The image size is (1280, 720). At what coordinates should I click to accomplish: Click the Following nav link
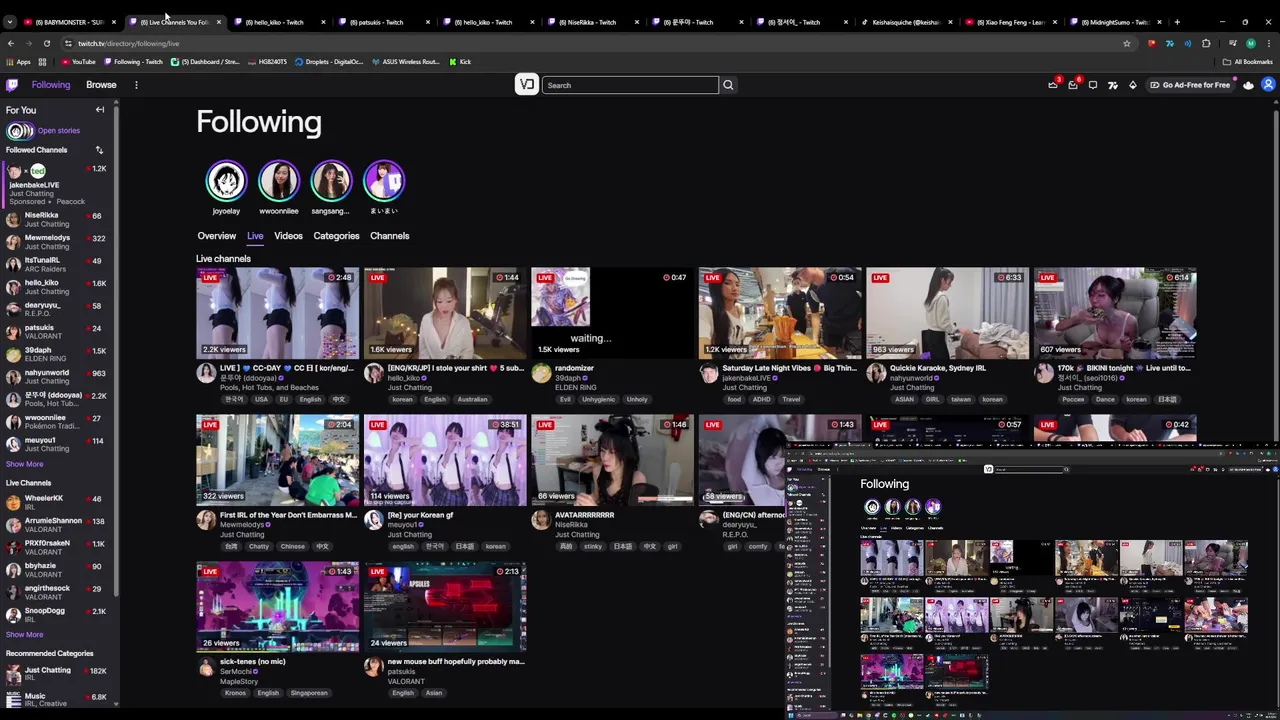50,85
